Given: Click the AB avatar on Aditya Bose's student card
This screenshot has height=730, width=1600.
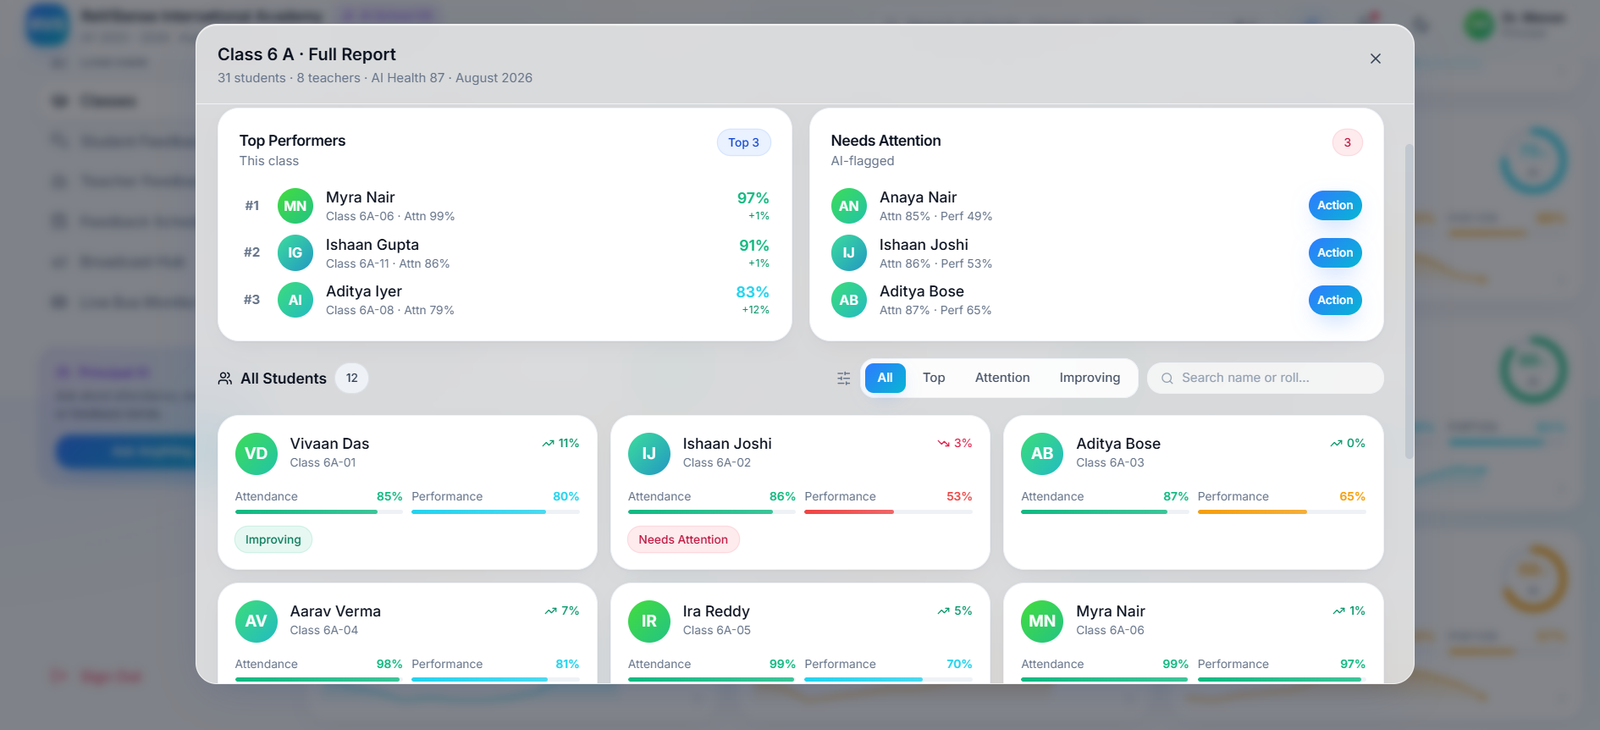Looking at the screenshot, I should 1042,453.
